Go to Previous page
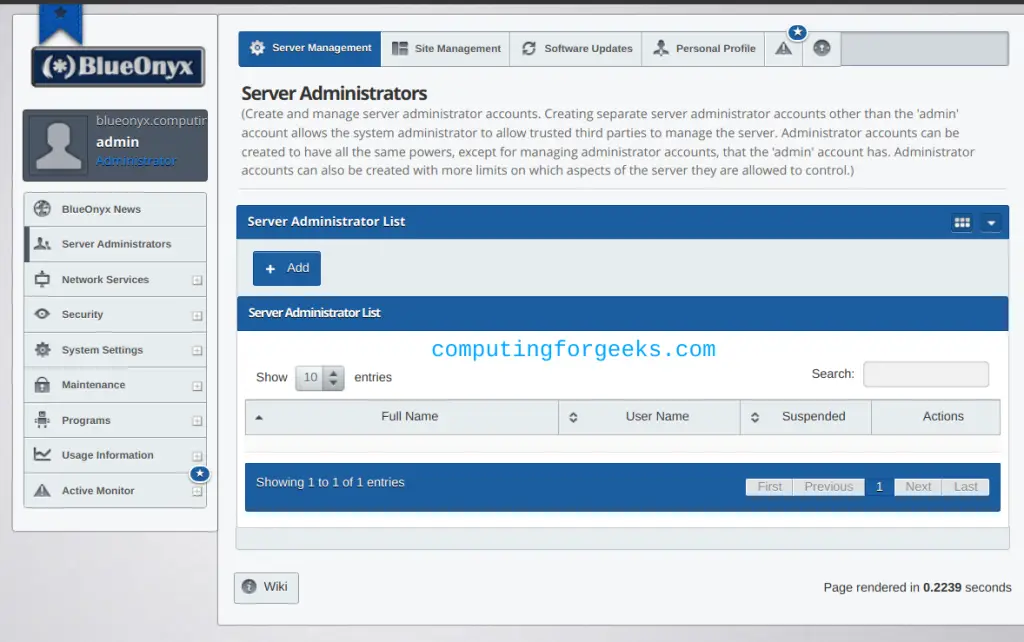Image resolution: width=1024 pixels, height=642 pixels. point(829,487)
